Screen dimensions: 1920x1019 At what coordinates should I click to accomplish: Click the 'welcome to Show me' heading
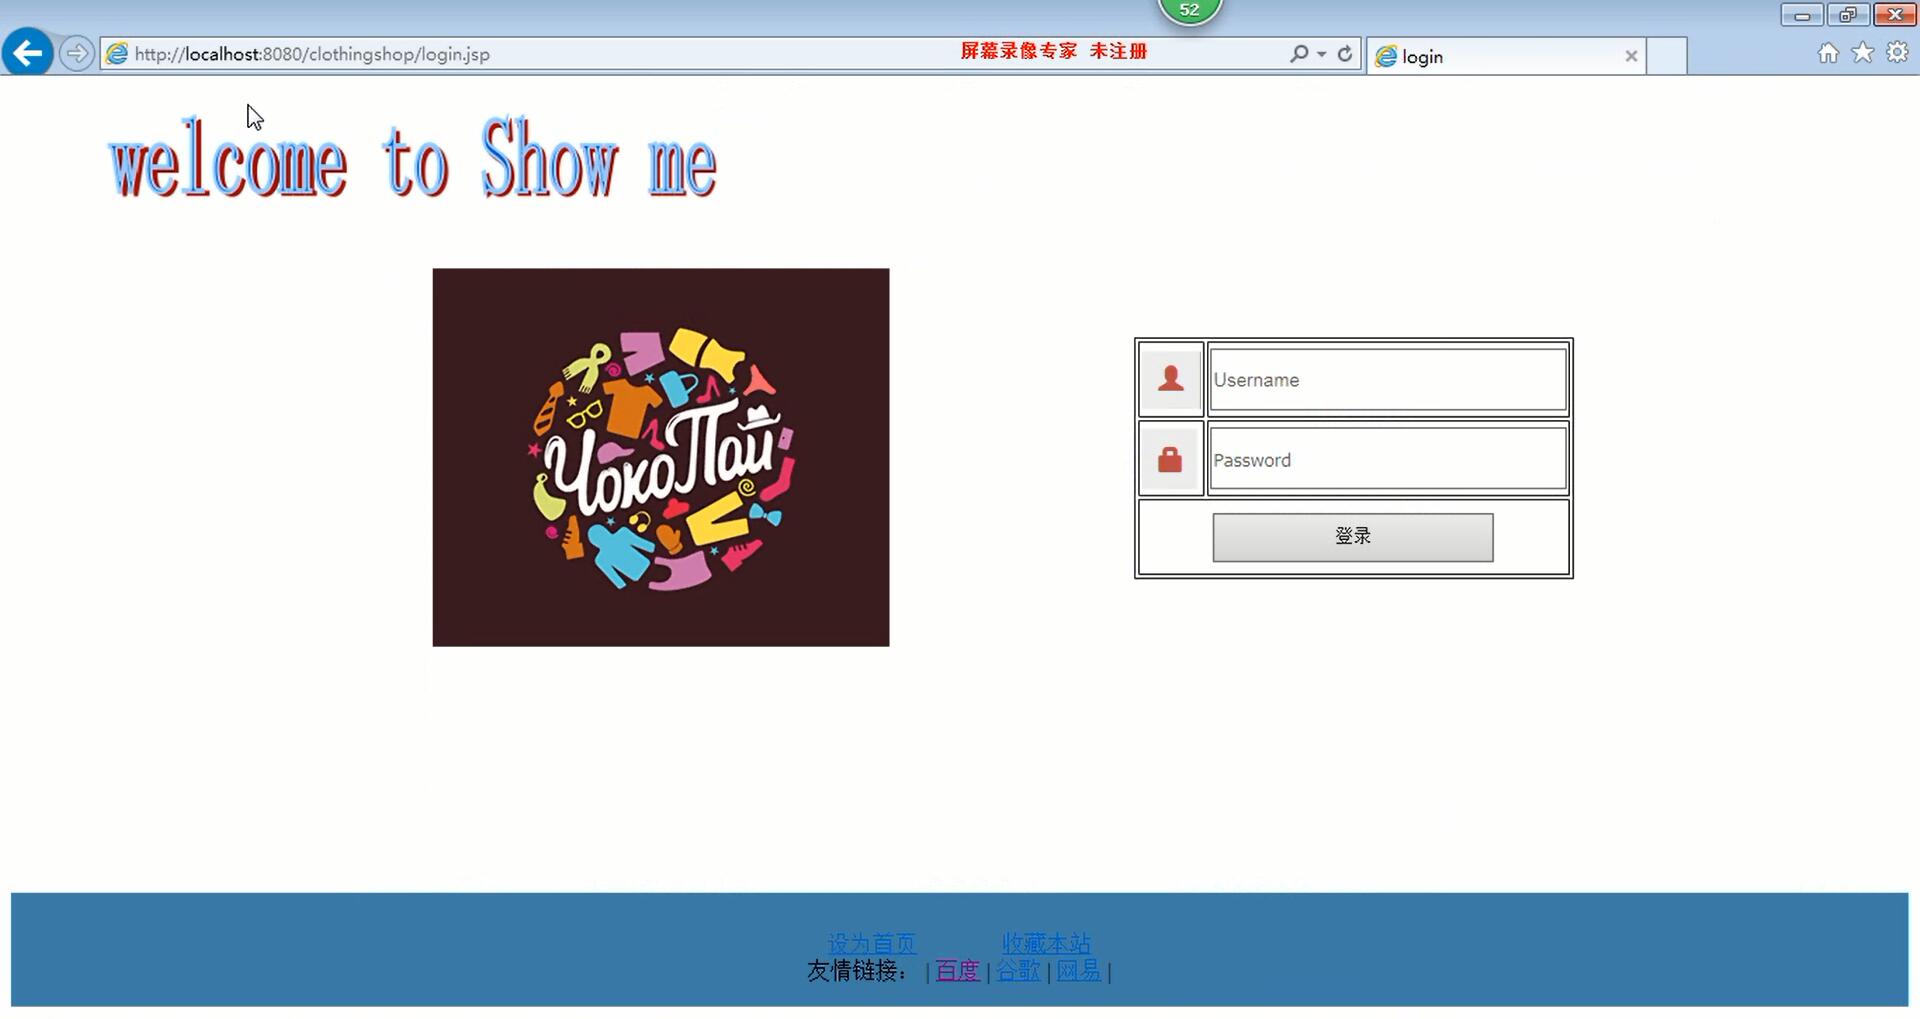pyautogui.click(x=413, y=158)
